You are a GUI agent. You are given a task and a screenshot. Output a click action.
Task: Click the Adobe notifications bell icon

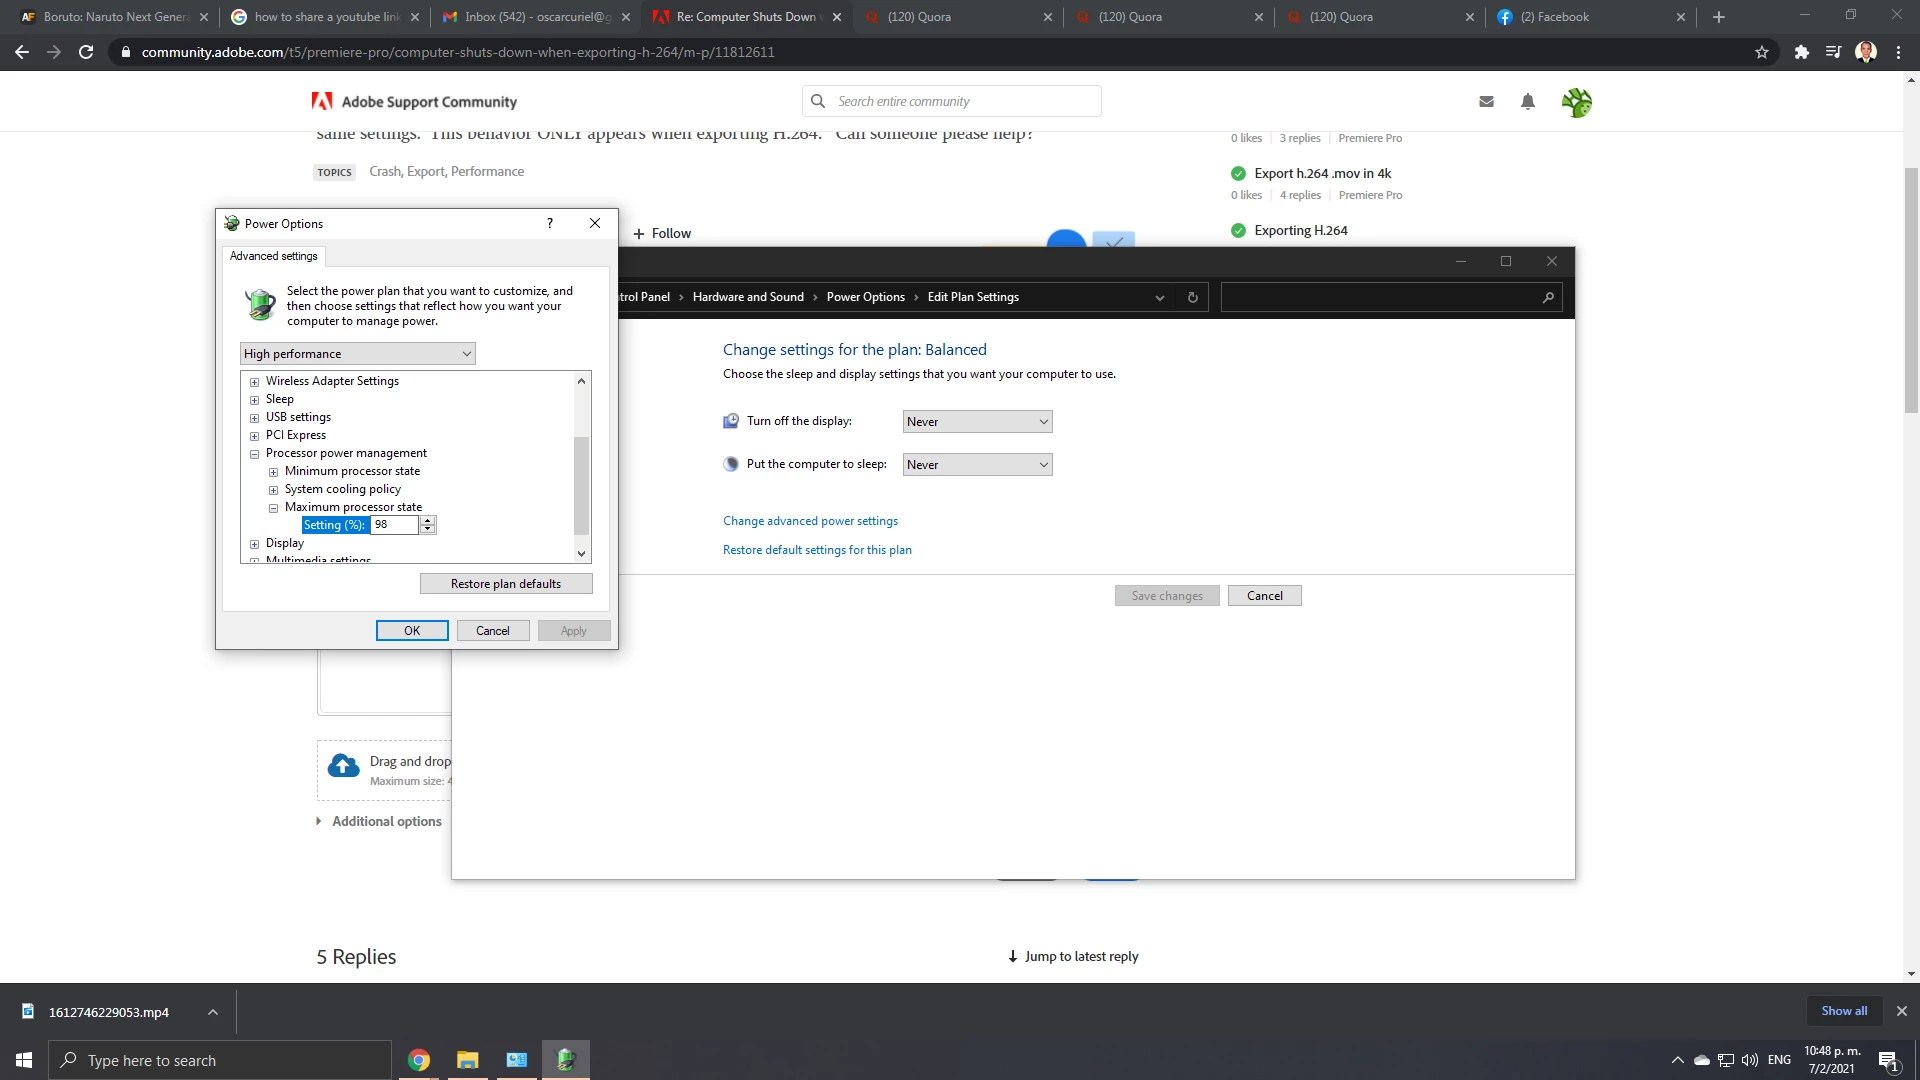click(x=1527, y=102)
